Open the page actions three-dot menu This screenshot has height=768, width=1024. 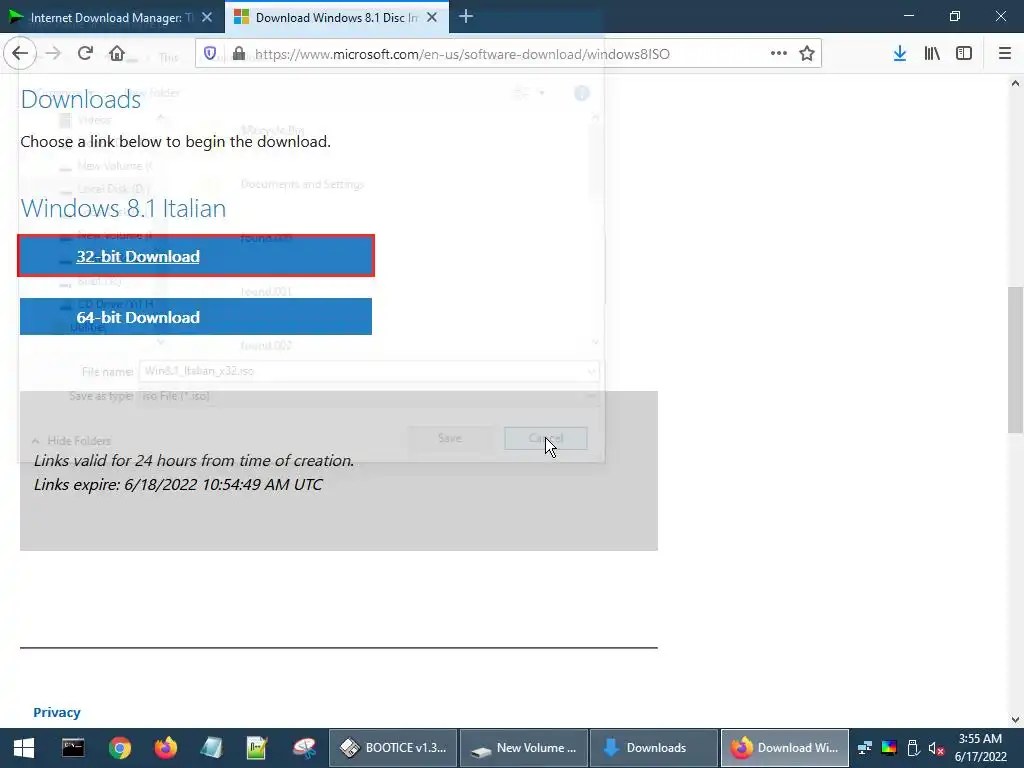(778, 54)
